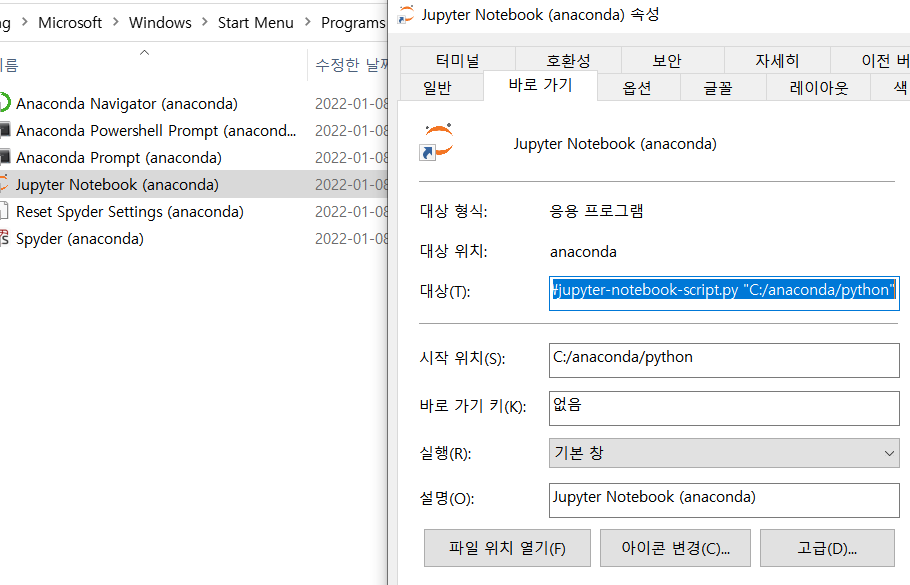Image resolution: width=910 pixels, height=585 pixels.
Task: Click the 고급(D)... button
Action: tap(827, 548)
